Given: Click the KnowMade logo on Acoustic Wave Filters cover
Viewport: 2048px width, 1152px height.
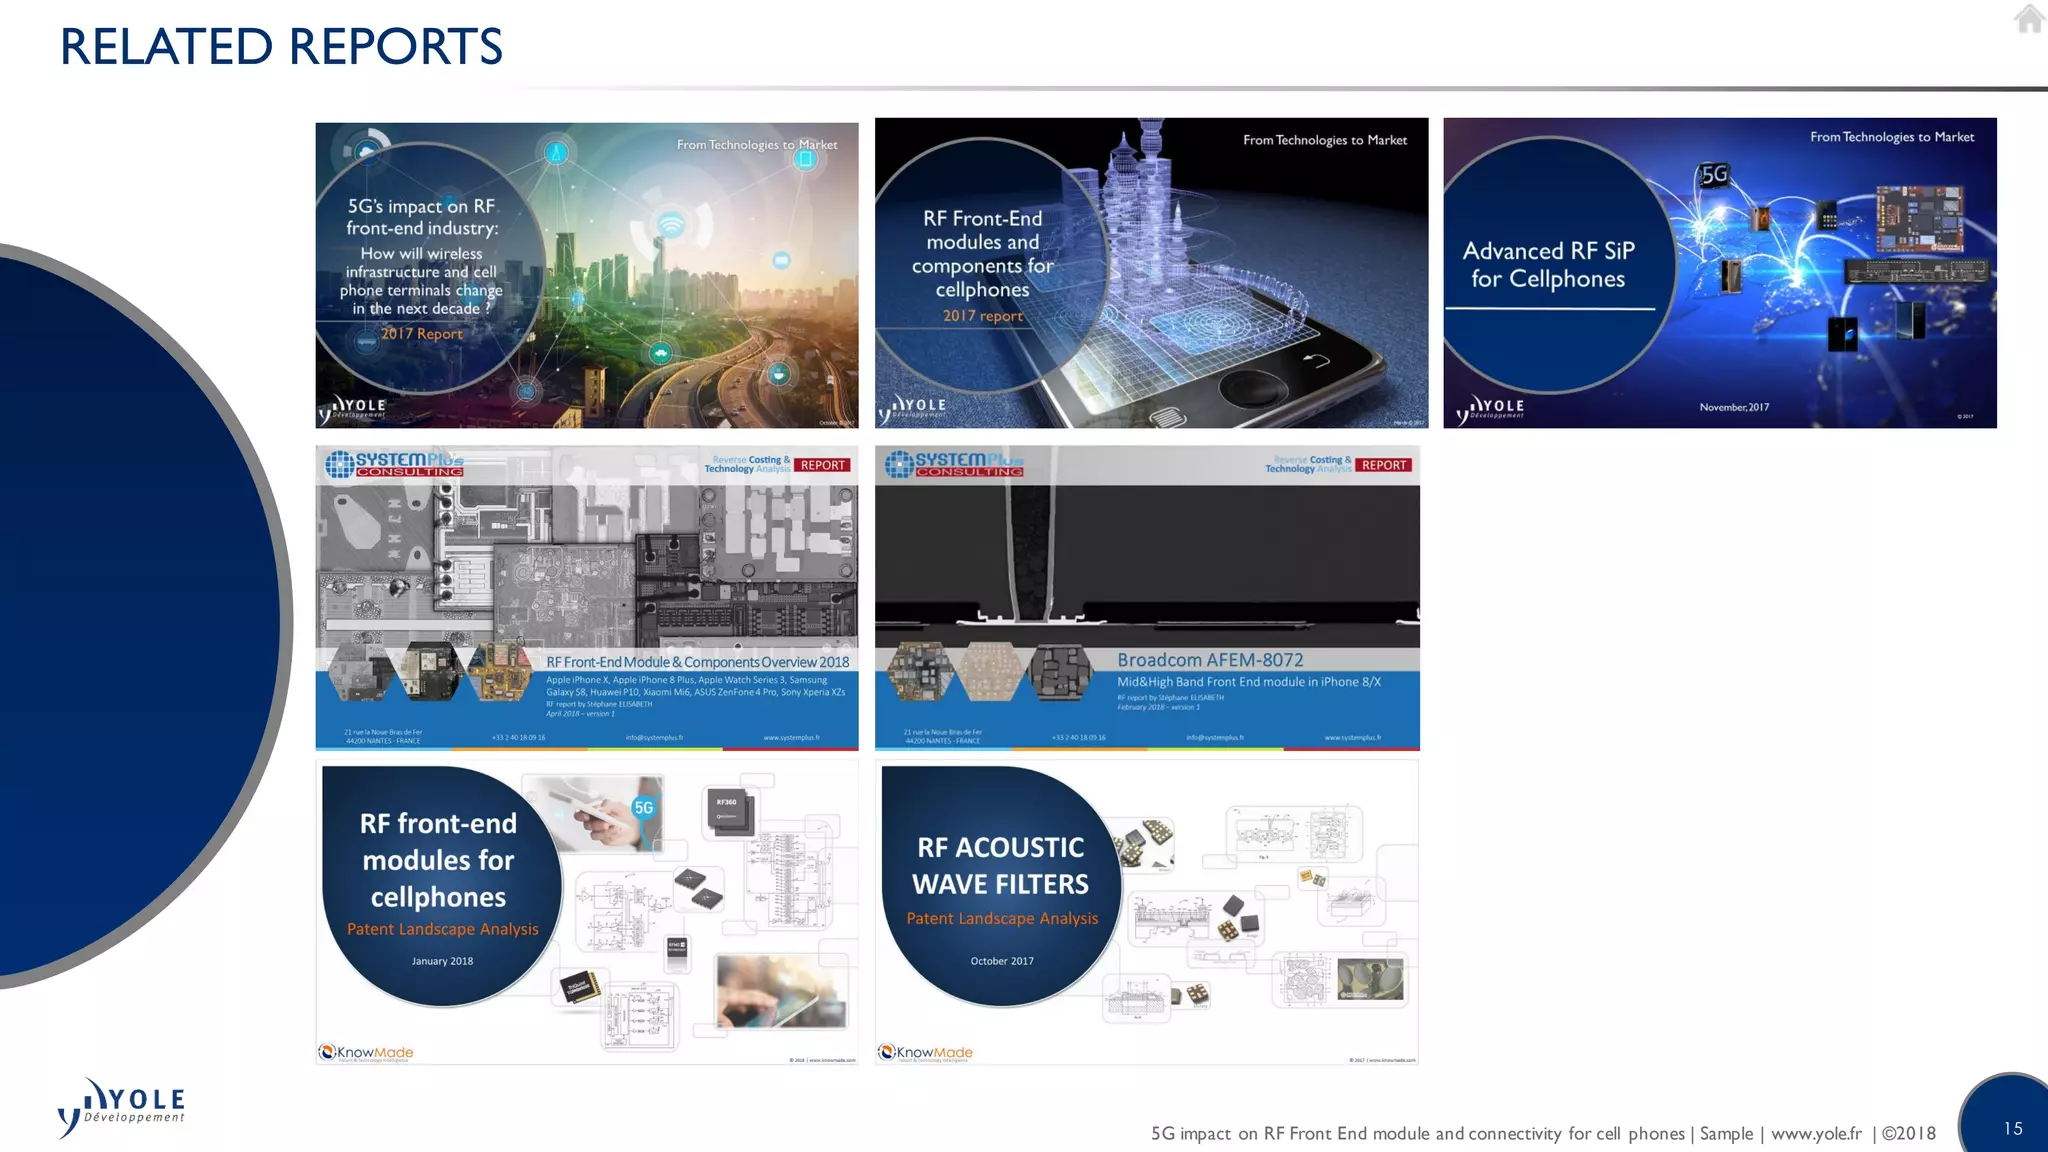Looking at the screenshot, I should 926,1052.
